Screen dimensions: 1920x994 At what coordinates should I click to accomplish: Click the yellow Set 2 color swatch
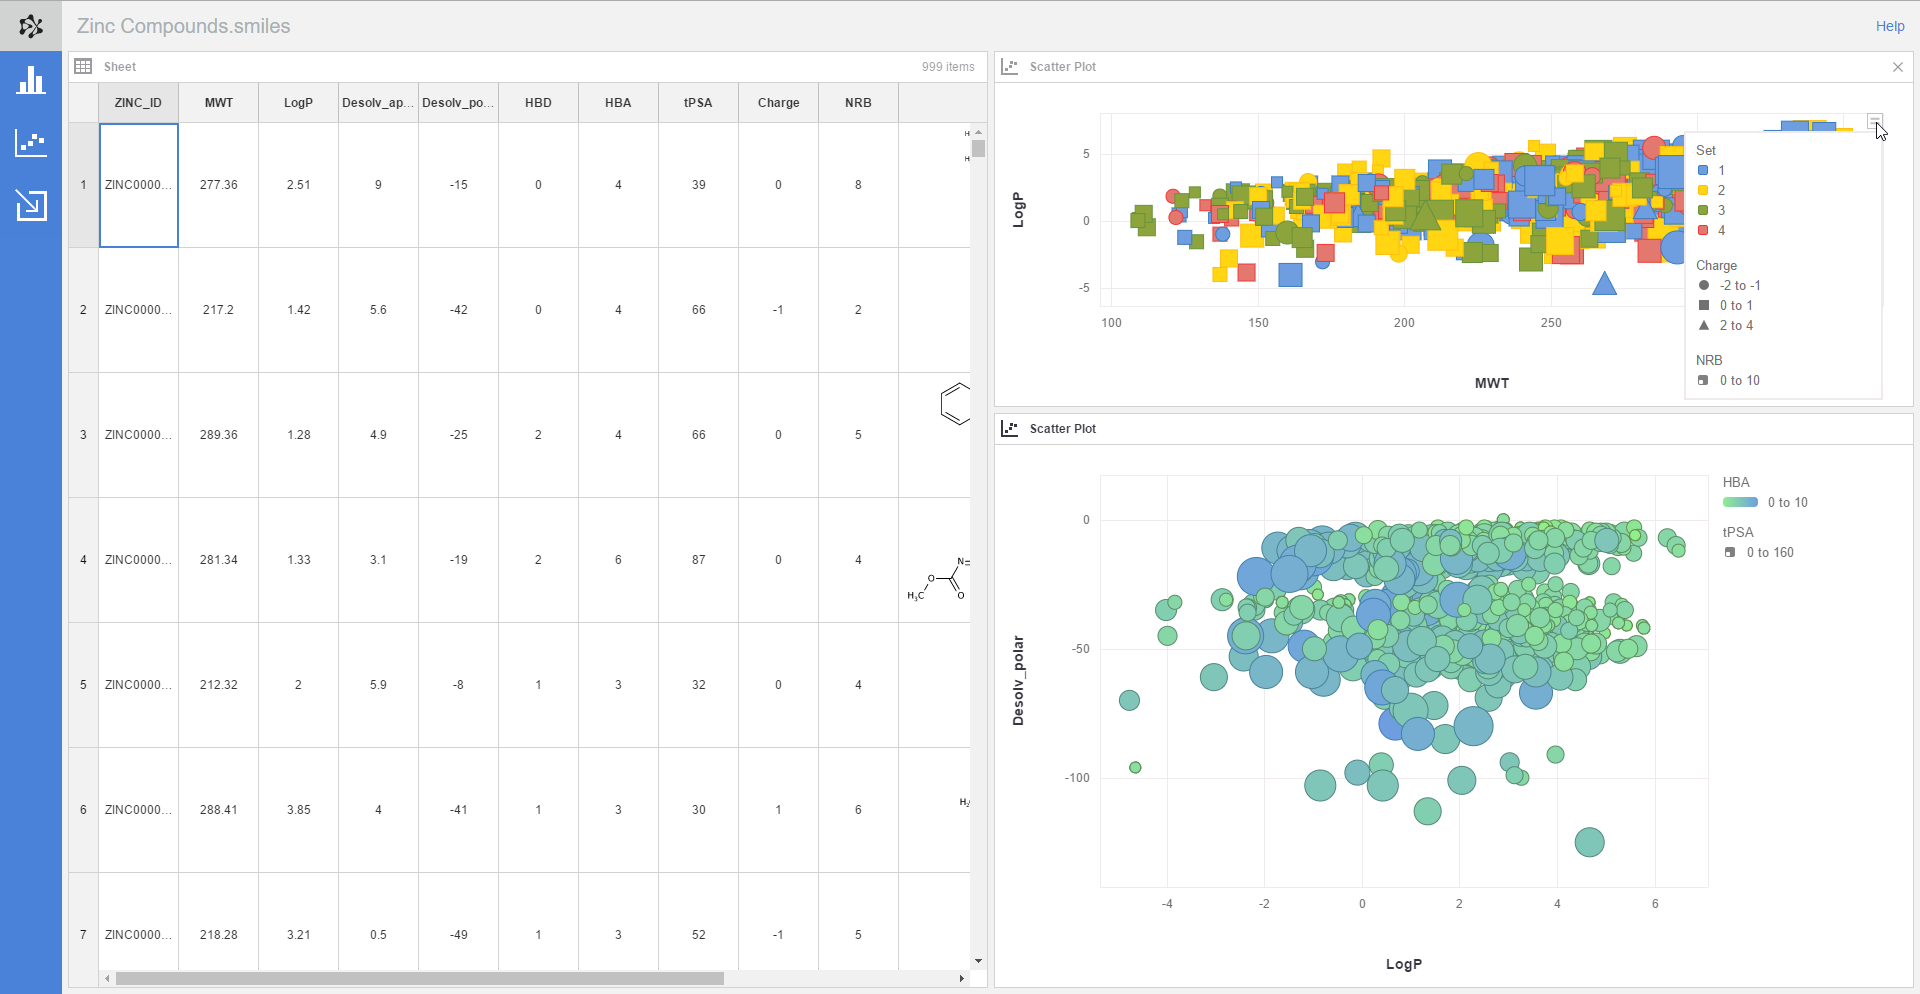pos(1703,191)
